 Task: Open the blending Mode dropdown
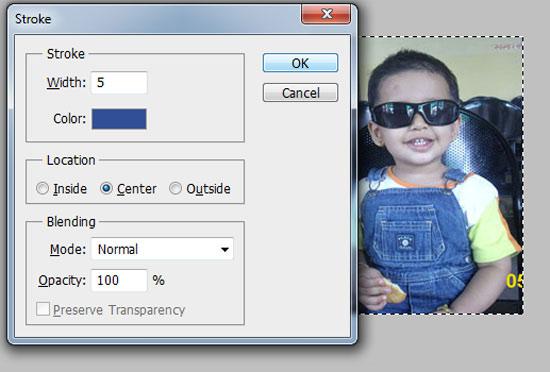(162, 249)
